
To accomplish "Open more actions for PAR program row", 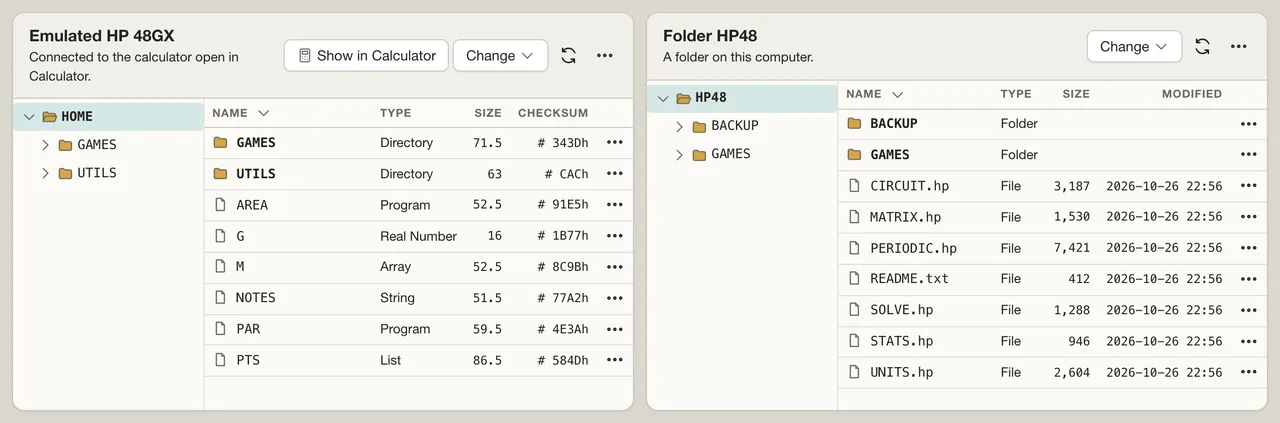I will point(614,329).
